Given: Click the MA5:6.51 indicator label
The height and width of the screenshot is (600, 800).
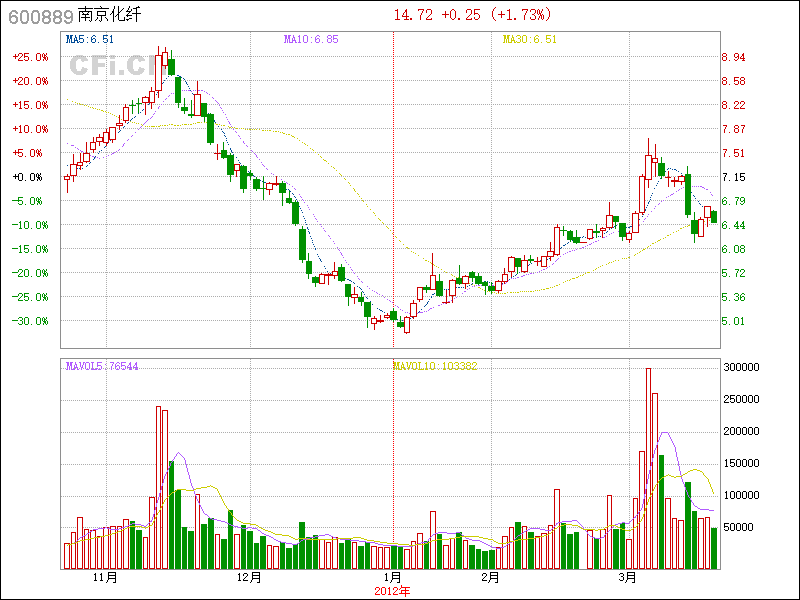Looking at the screenshot, I should pos(90,39).
